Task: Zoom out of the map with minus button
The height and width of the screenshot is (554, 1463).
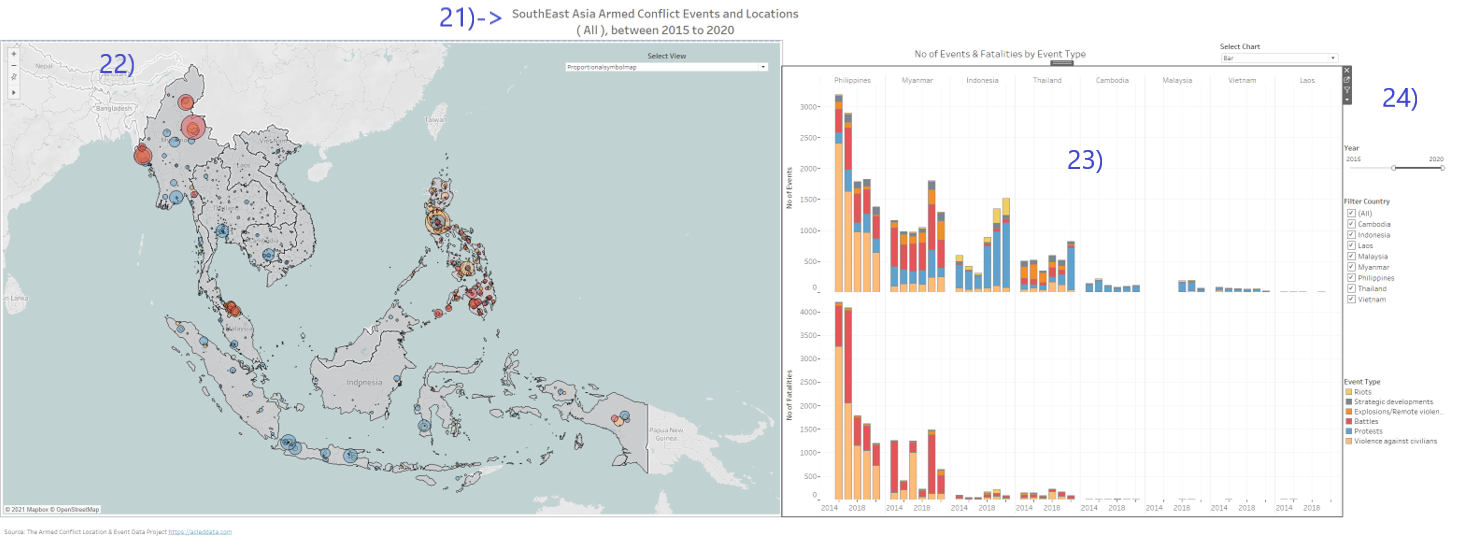Action: click(x=13, y=65)
